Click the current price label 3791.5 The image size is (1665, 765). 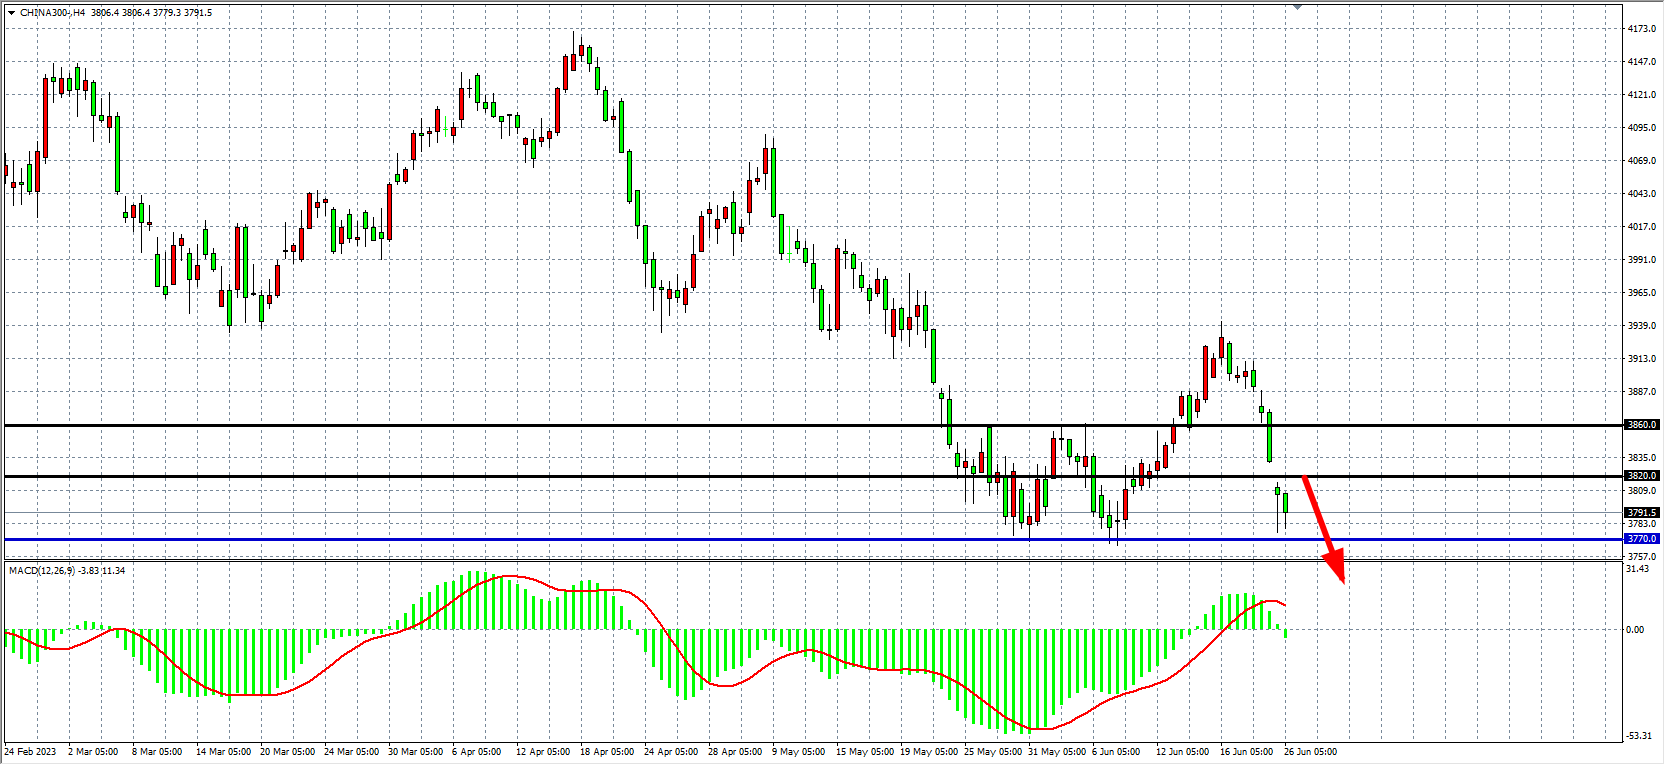[x=1641, y=513]
